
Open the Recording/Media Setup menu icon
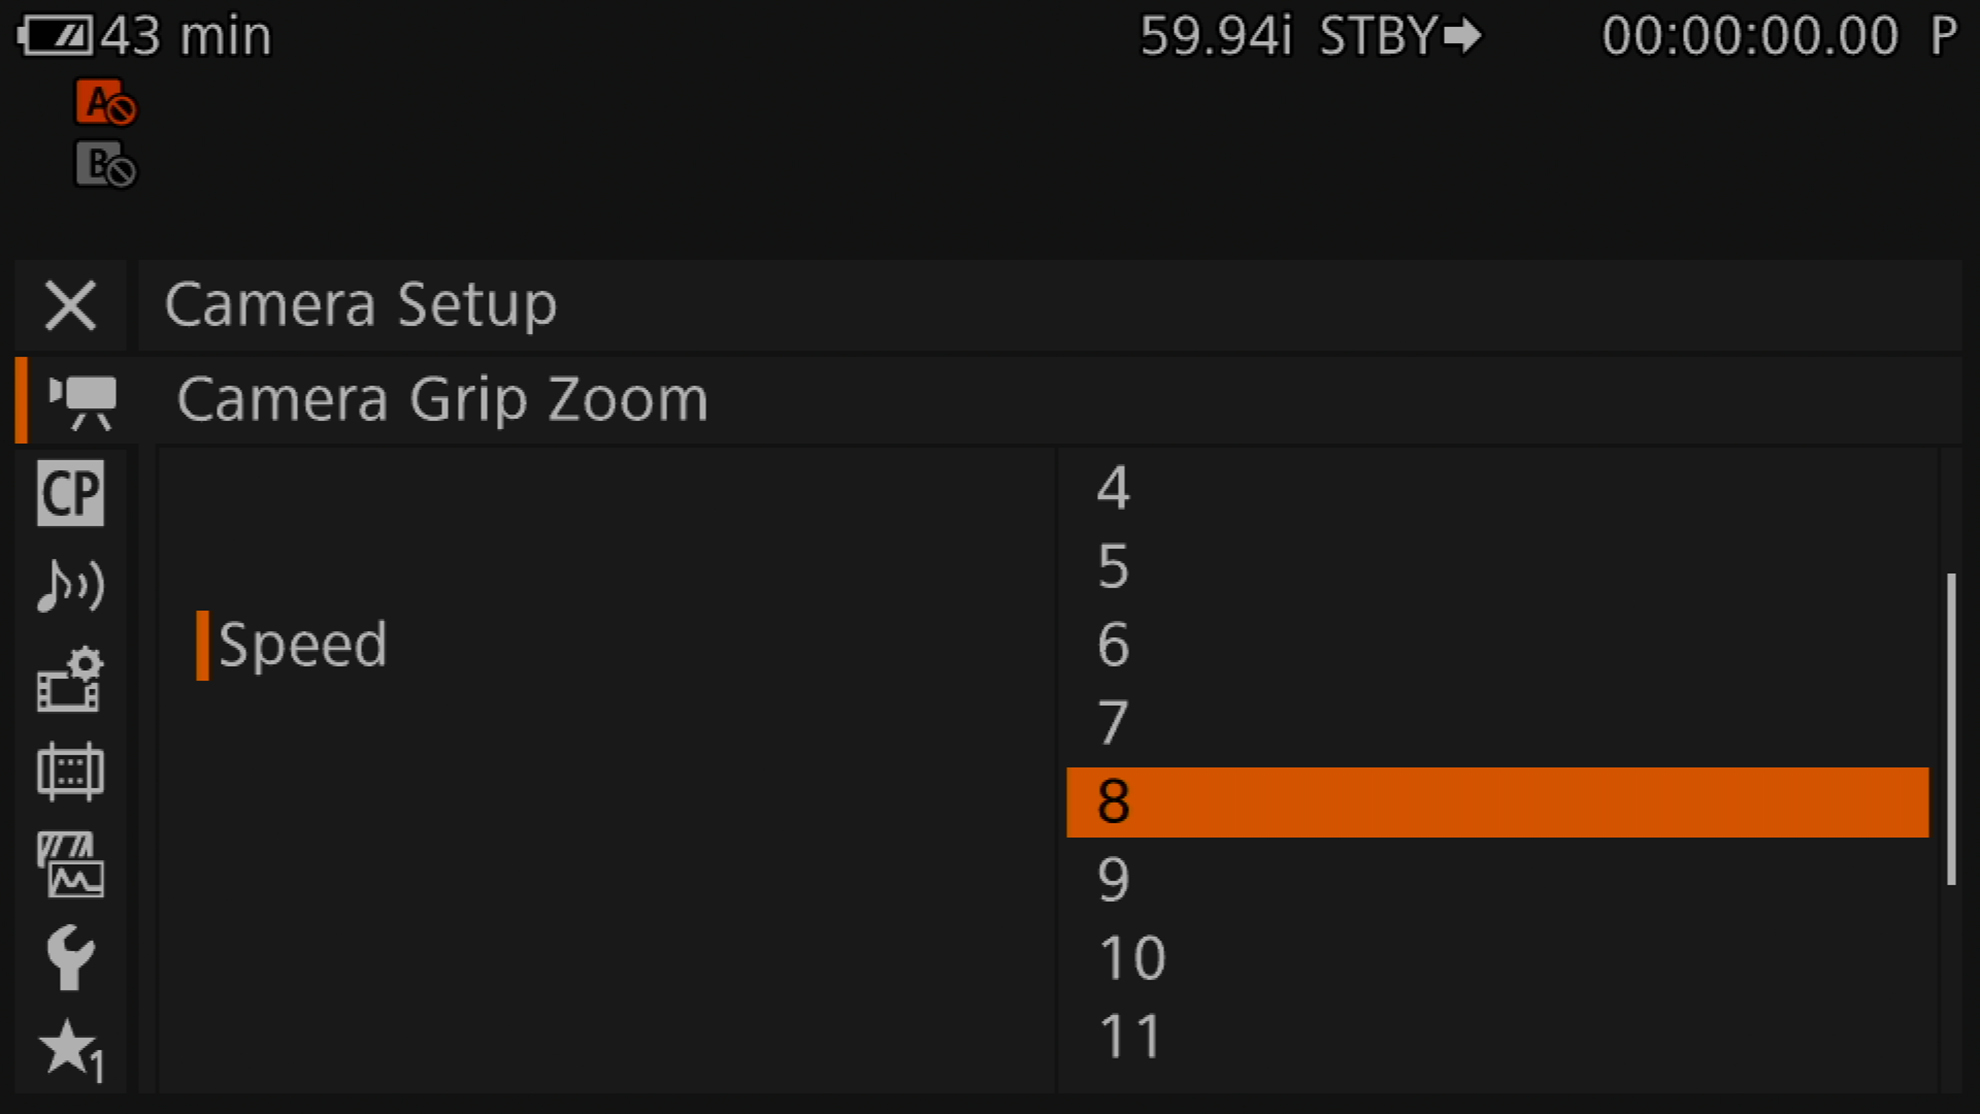70,680
